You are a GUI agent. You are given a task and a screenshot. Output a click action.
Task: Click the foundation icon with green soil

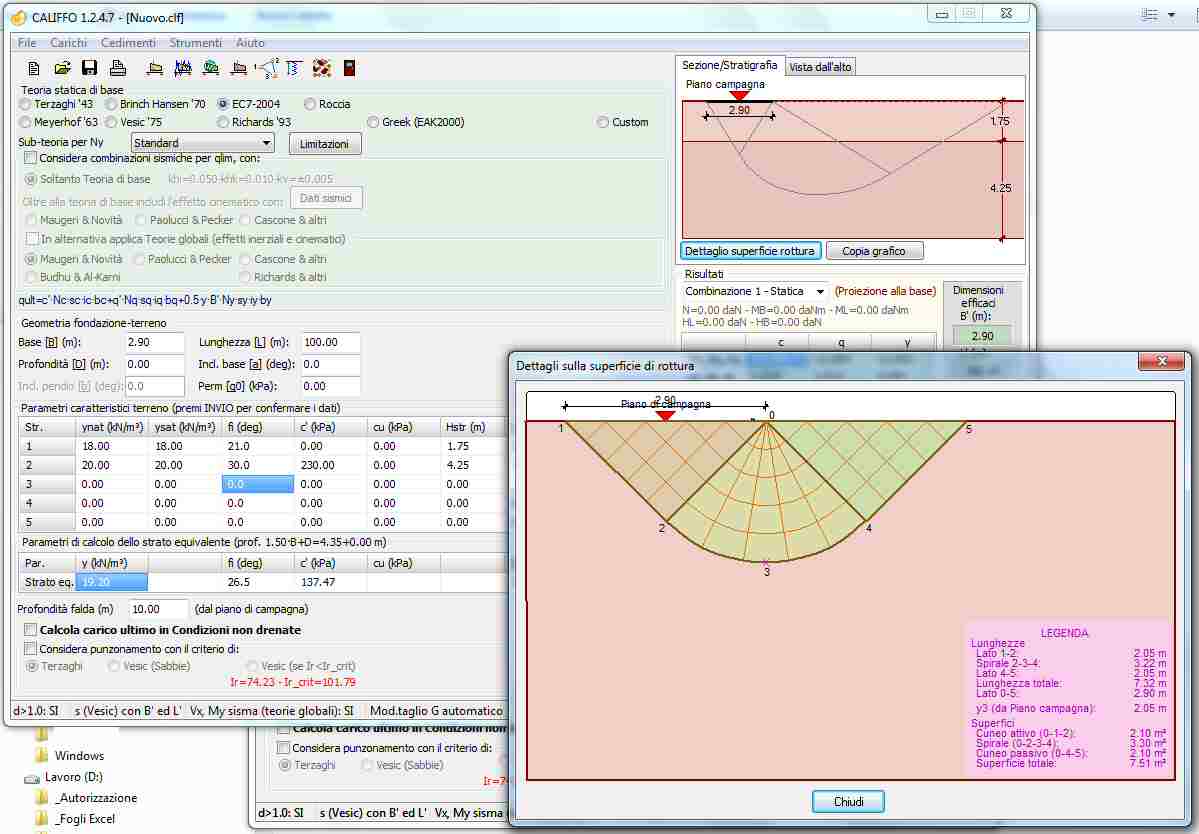[x=210, y=68]
